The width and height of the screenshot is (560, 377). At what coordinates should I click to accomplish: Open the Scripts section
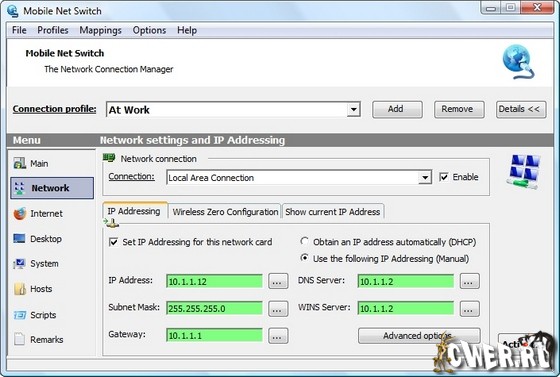tap(35, 315)
